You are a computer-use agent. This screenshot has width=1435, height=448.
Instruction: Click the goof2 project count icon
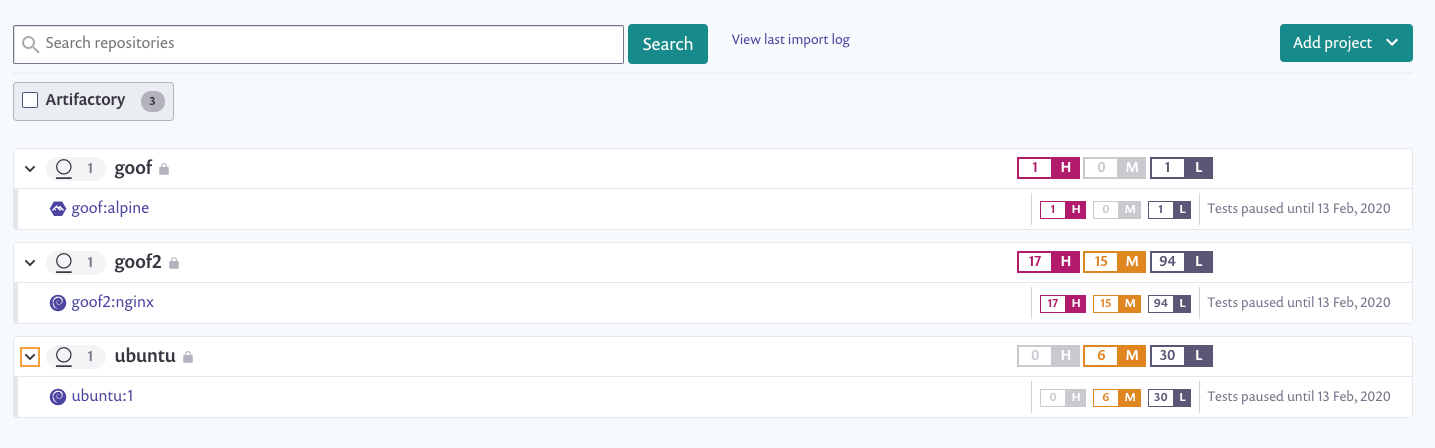(64, 262)
